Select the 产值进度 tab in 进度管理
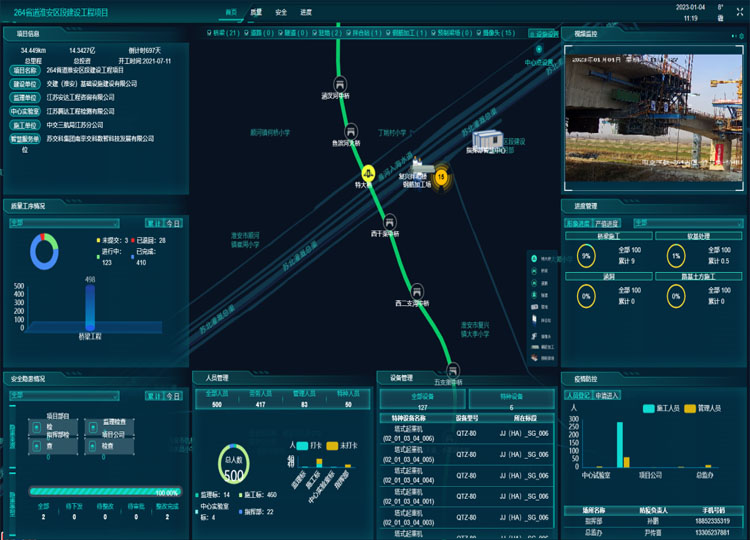The width and height of the screenshot is (750, 540). pyautogui.click(x=607, y=223)
